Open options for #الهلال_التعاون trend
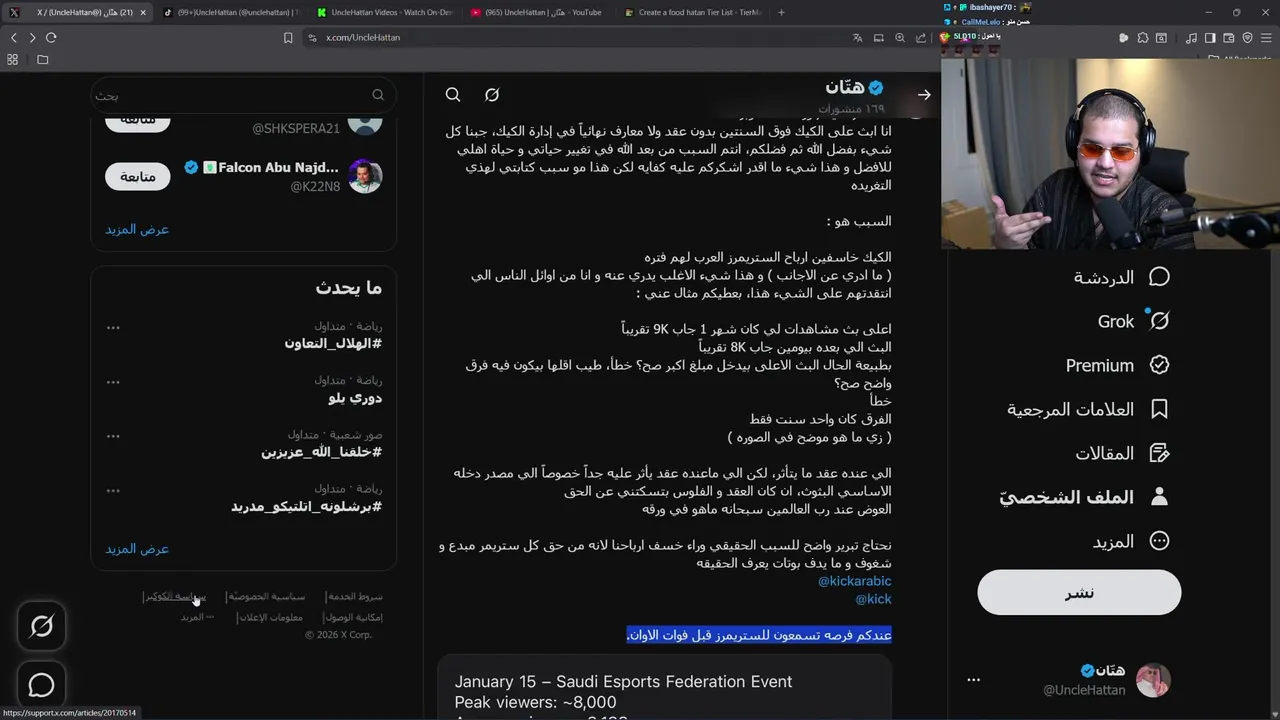Image resolution: width=1280 pixels, height=720 pixels. click(x=113, y=327)
